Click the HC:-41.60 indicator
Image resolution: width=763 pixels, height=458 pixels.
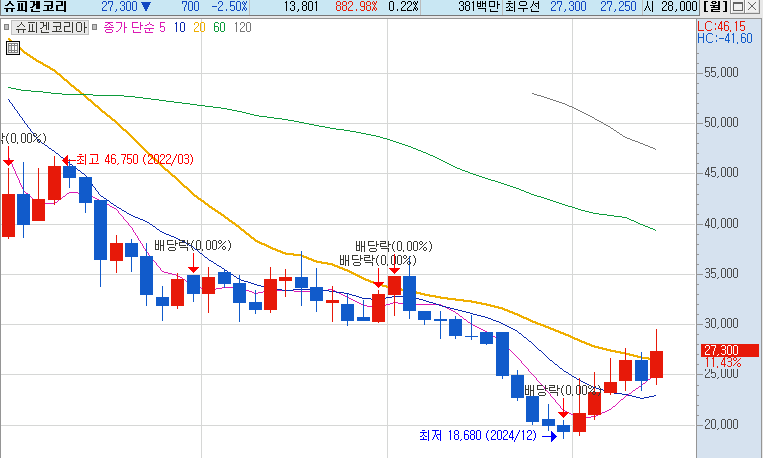pyautogui.click(x=725, y=38)
